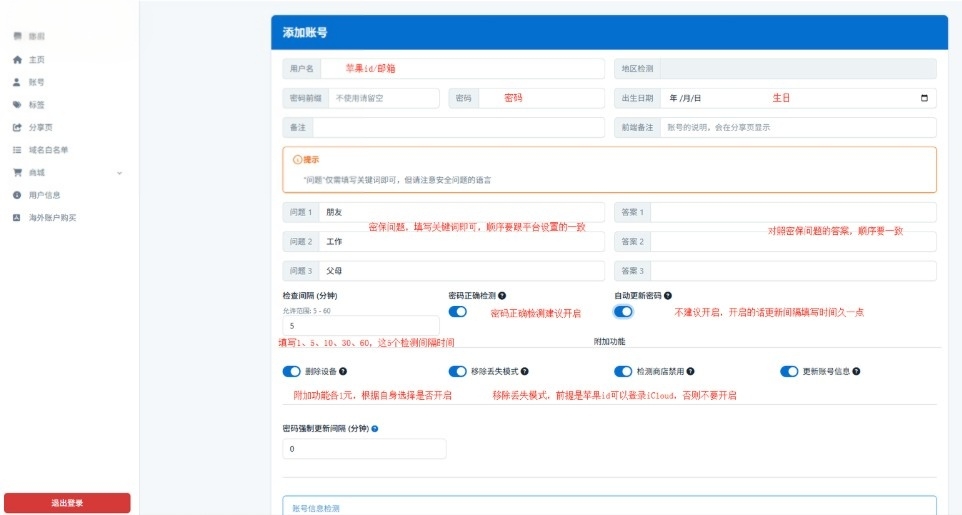Viewport: 962px width, 515px height.
Task: Open the 用户信息 info icon in sidebar
Action: 17,195
